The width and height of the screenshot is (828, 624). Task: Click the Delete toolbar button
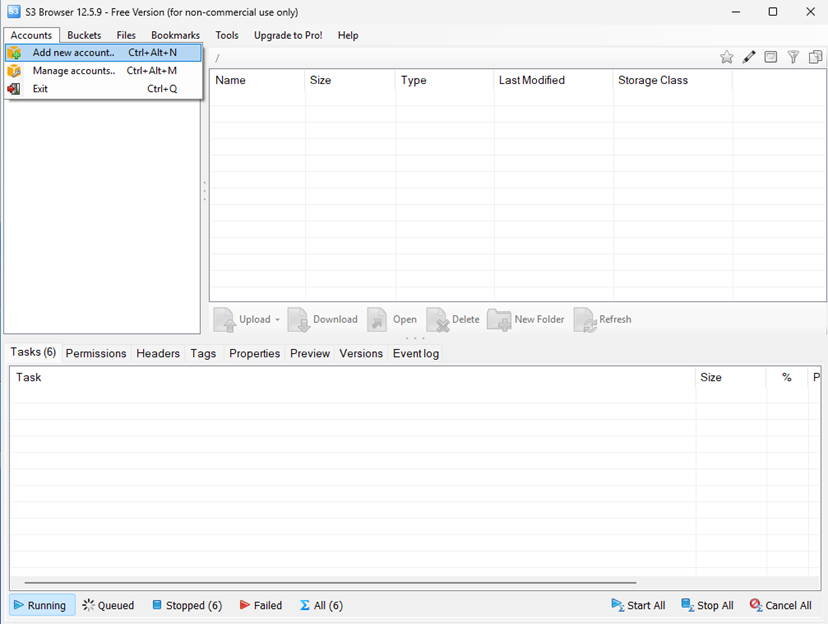click(x=453, y=319)
